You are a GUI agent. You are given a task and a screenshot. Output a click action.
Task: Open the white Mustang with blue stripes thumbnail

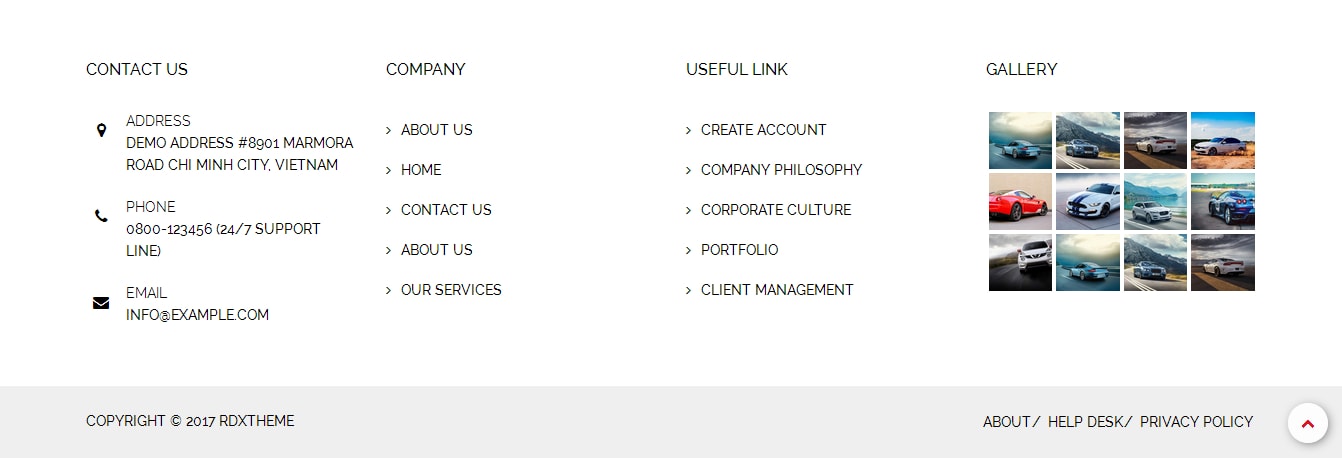point(1087,201)
